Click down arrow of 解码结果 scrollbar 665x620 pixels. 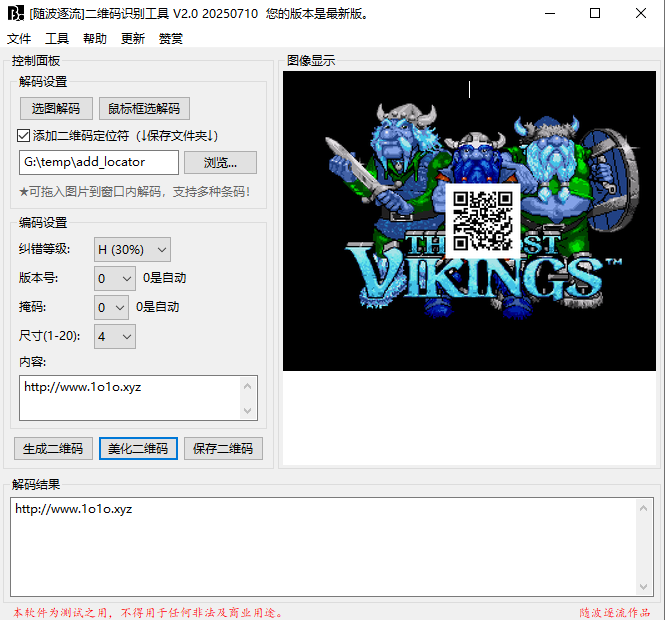click(x=643, y=586)
